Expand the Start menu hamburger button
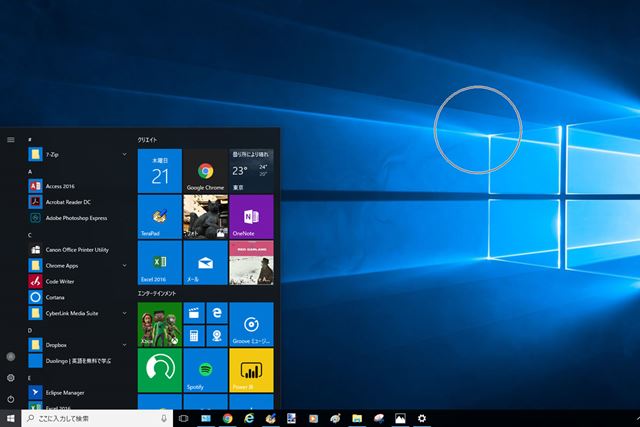The width and height of the screenshot is (640, 427). [11, 140]
